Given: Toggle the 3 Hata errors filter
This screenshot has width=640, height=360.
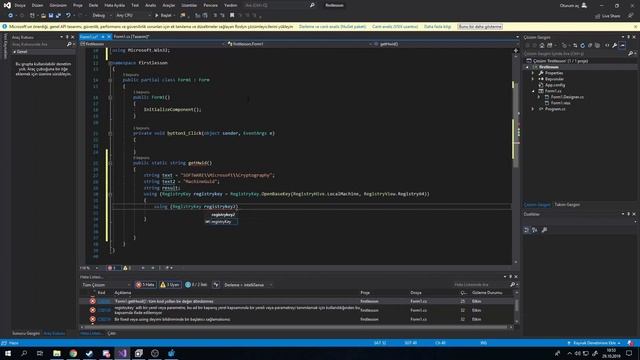Looking at the screenshot, I should tap(146, 284).
